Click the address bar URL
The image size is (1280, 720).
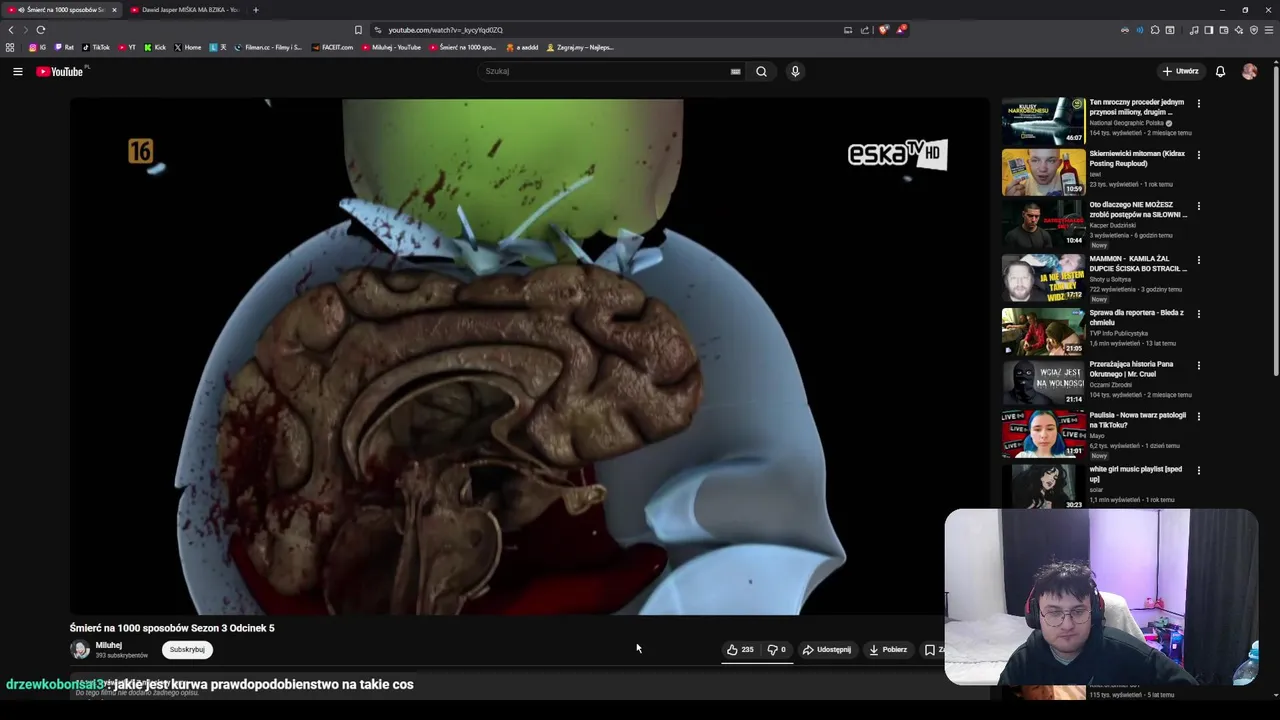coord(445,30)
